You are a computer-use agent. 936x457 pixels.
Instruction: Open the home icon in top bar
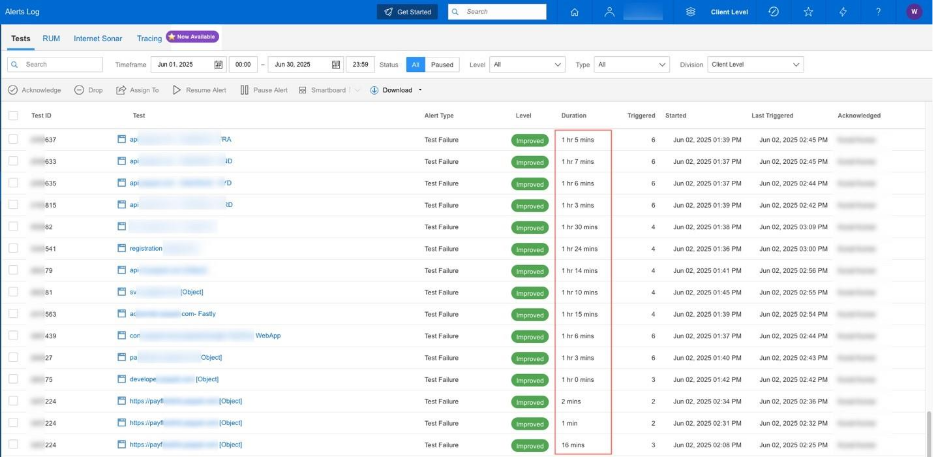pyautogui.click(x=574, y=12)
